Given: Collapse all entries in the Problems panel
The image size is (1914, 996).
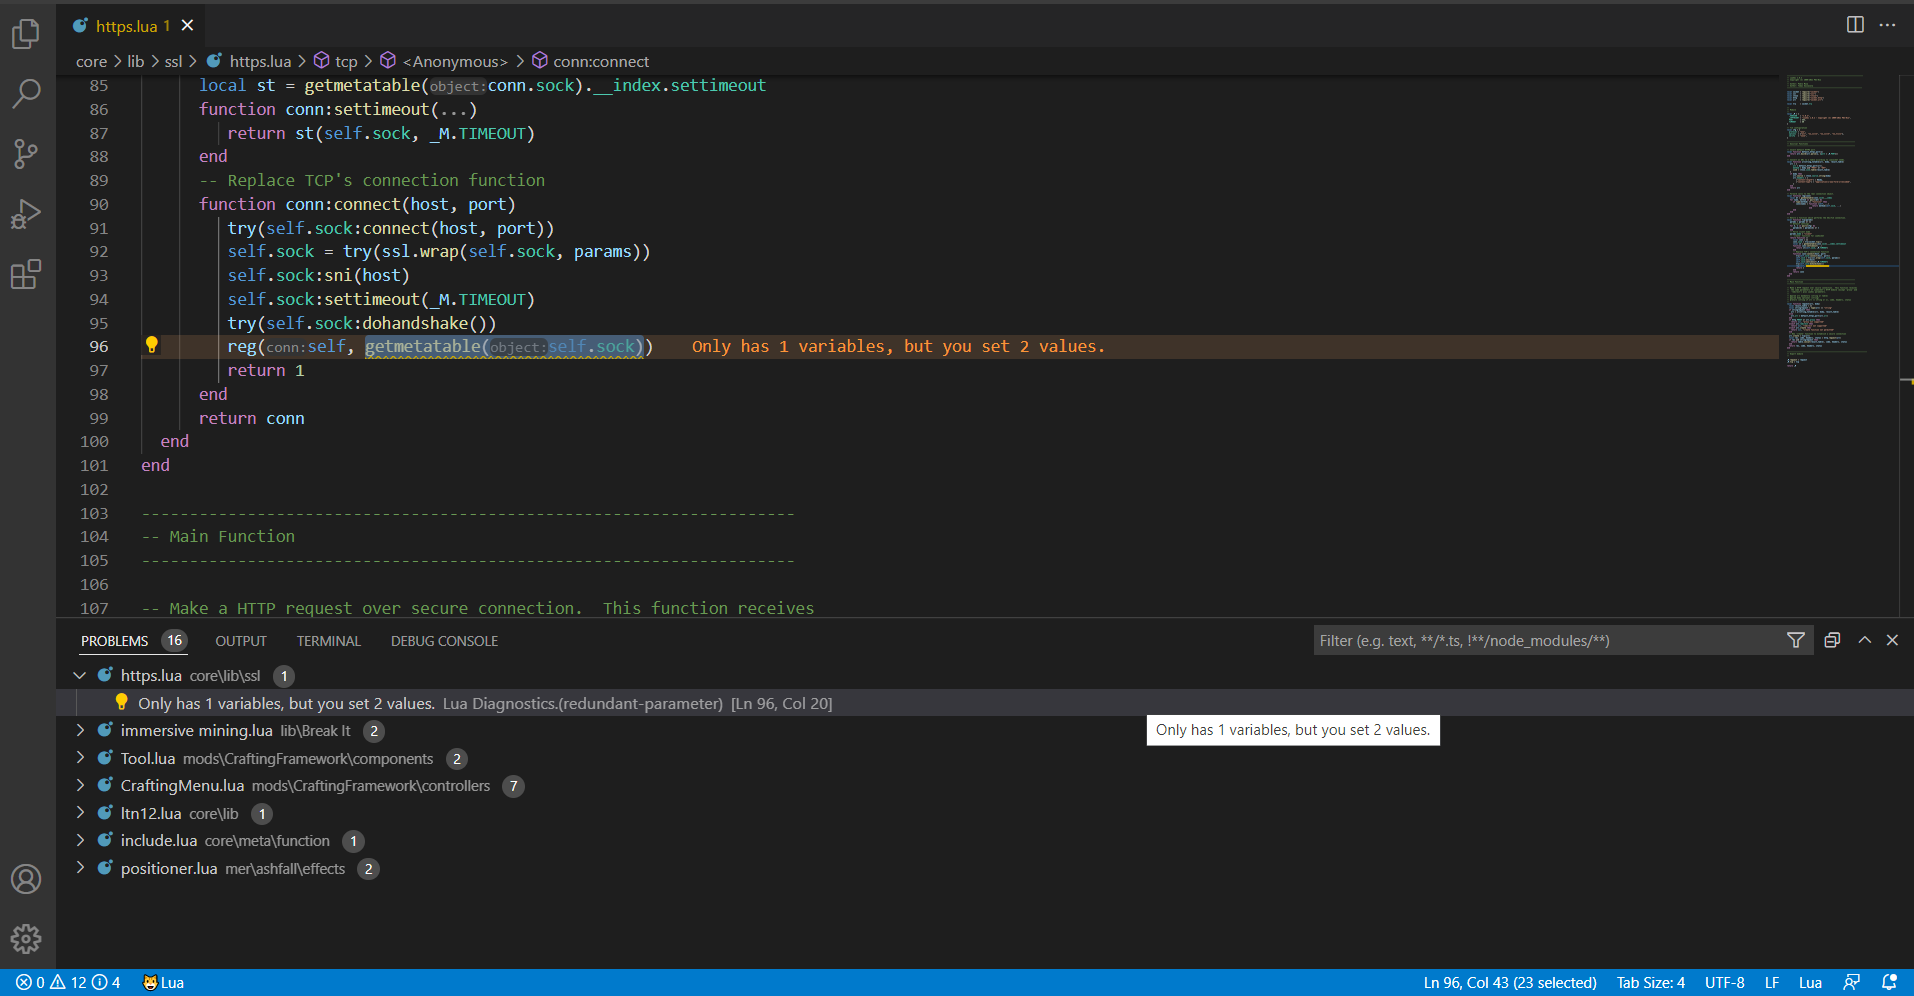Looking at the screenshot, I should pyautogui.click(x=1832, y=640).
